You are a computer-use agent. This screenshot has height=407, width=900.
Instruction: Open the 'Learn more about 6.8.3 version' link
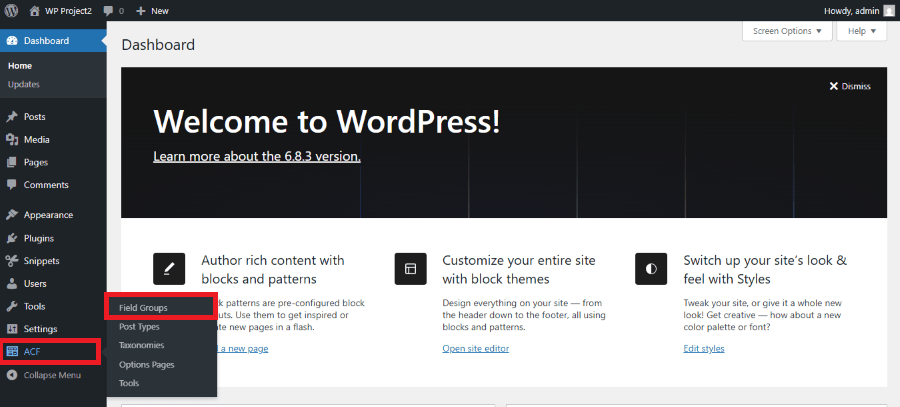pyautogui.click(x=257, y=157)
